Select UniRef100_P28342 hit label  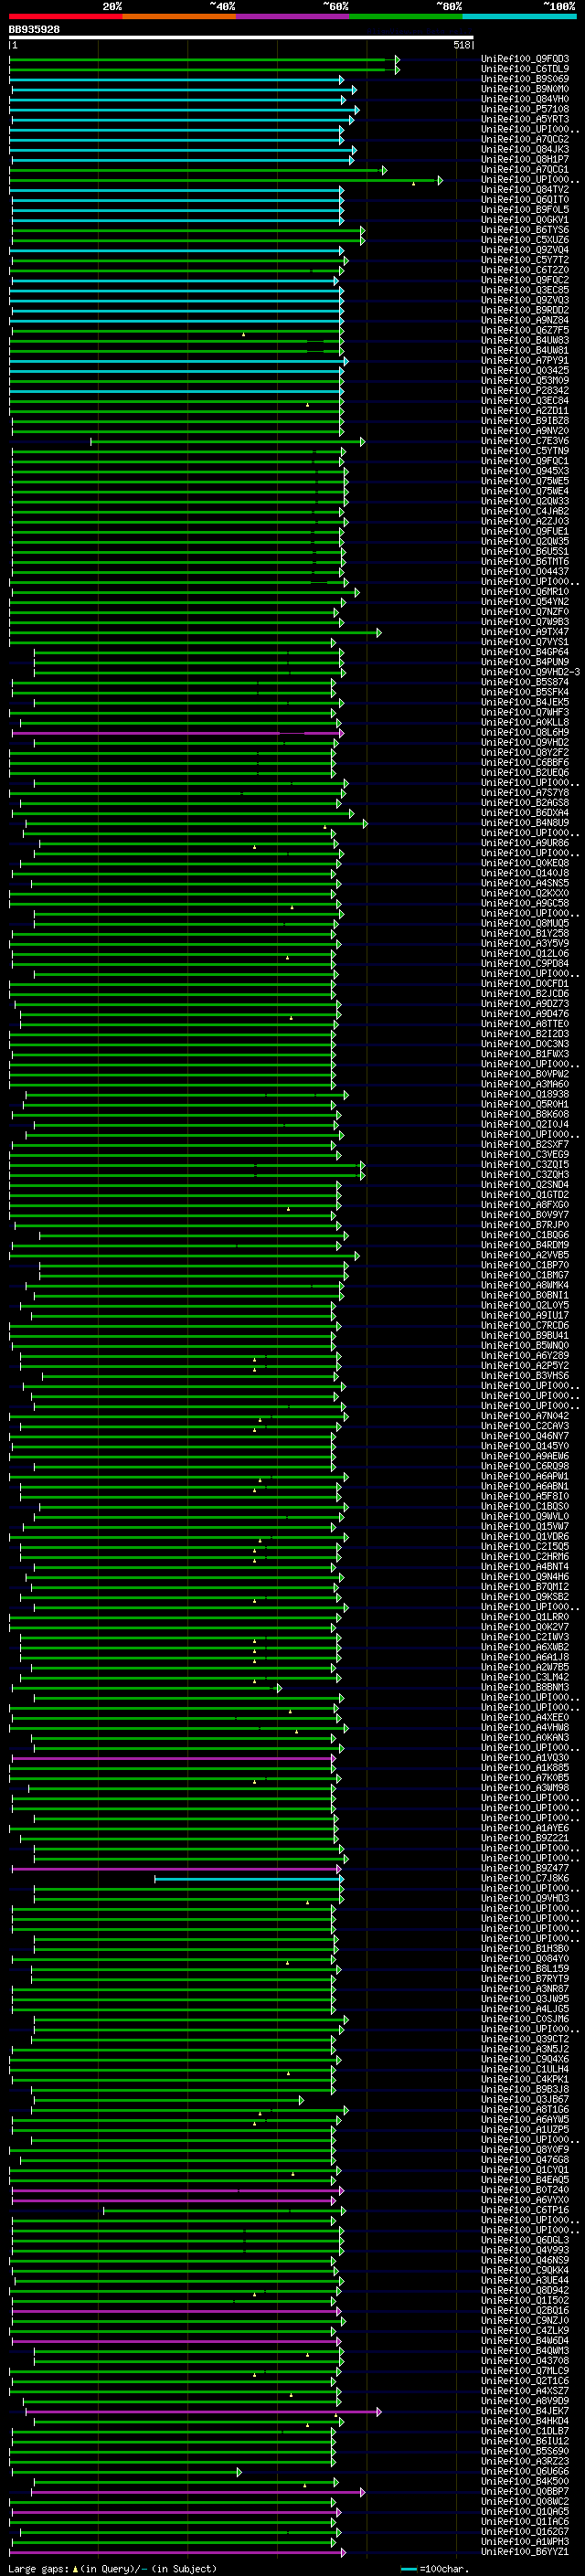[x=525, y=391]
